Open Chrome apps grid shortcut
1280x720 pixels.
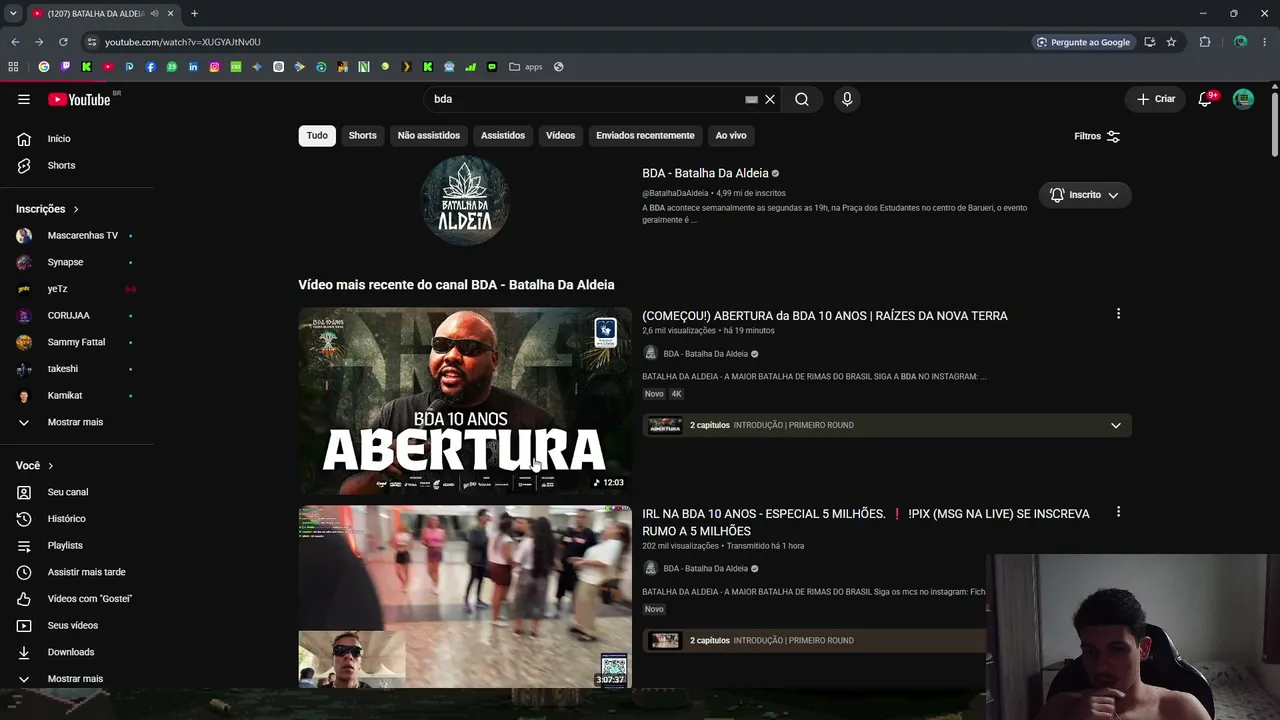point(13,67)
